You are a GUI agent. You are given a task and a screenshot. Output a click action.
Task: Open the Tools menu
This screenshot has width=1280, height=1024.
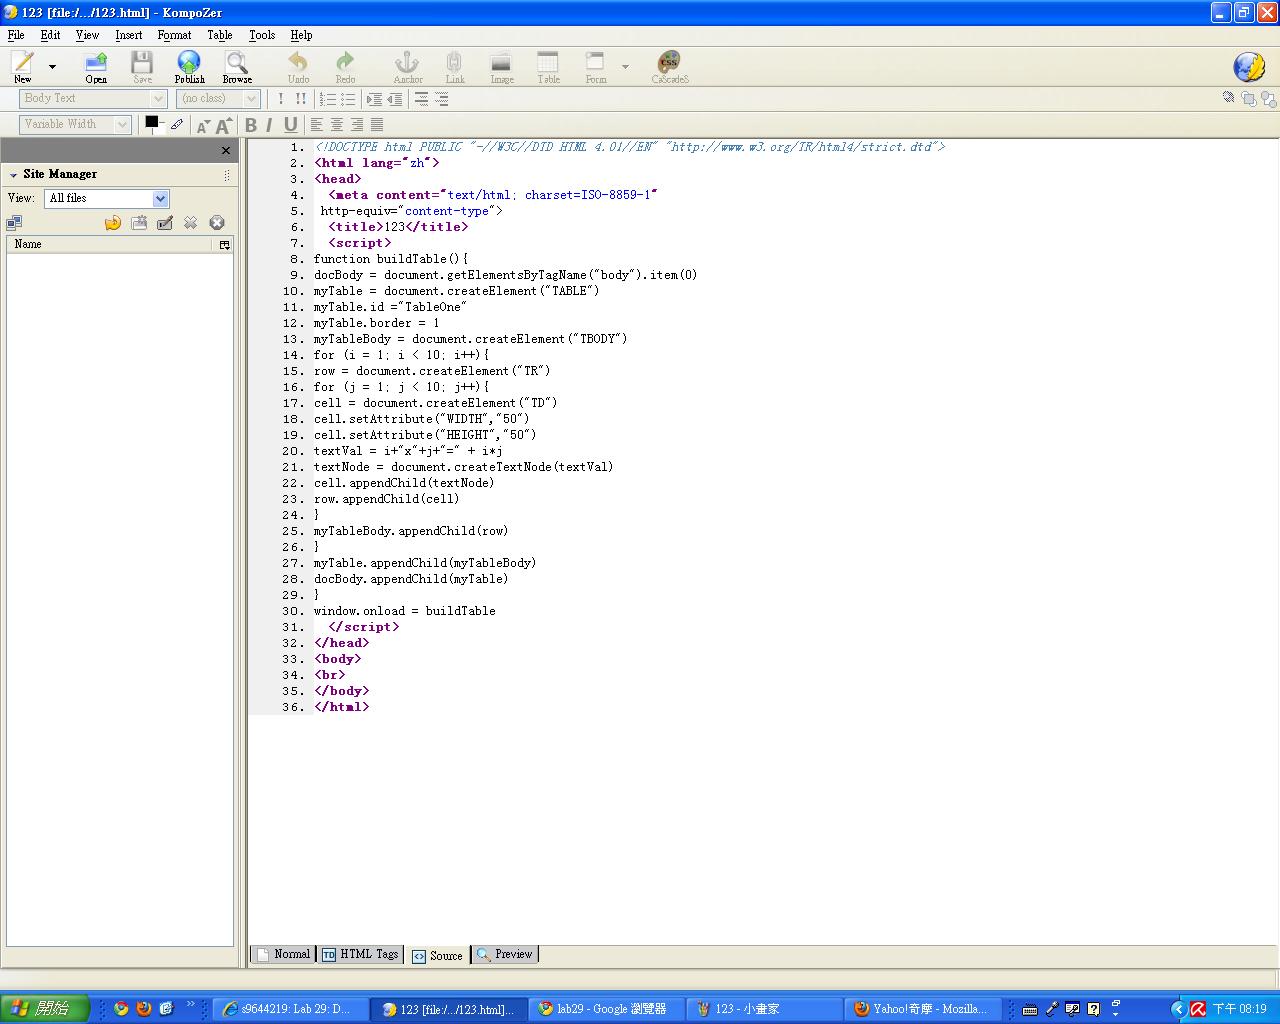tap(262, 35)
